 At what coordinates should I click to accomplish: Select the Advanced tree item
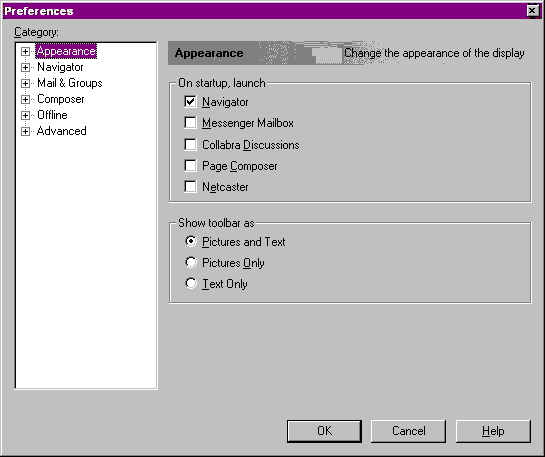62,131
